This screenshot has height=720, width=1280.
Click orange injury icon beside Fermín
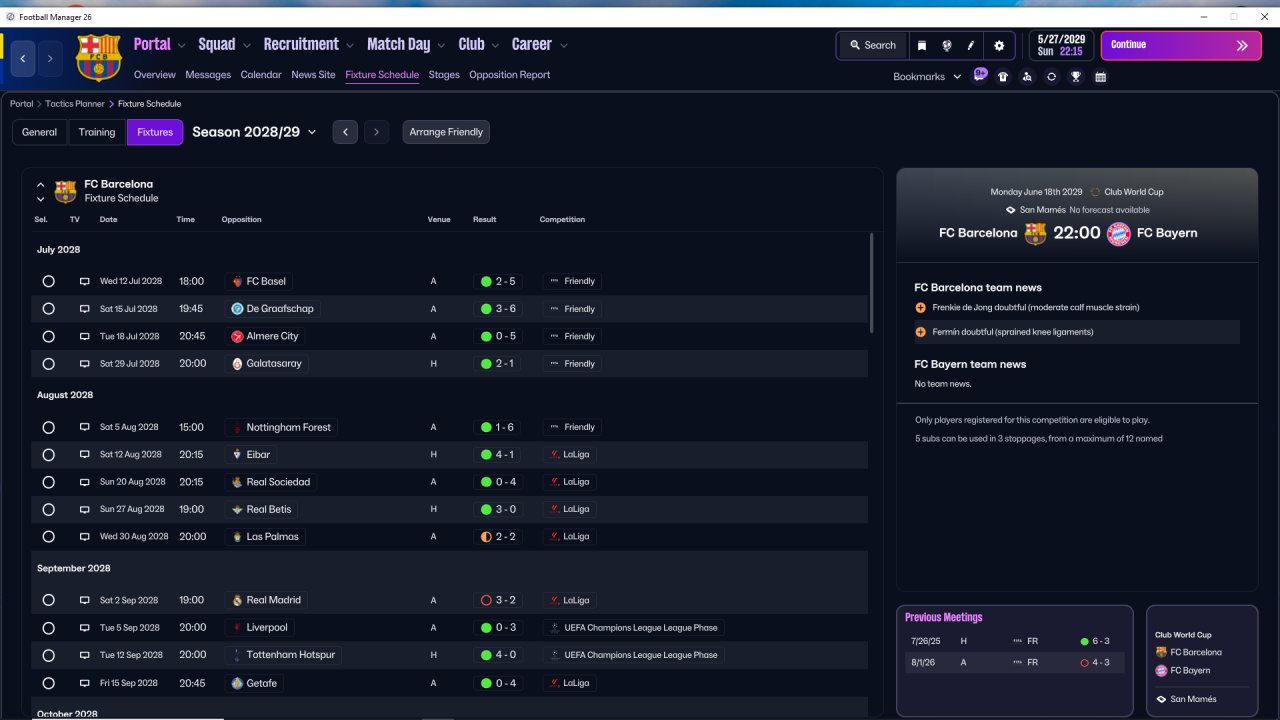[x=920, y=332]
